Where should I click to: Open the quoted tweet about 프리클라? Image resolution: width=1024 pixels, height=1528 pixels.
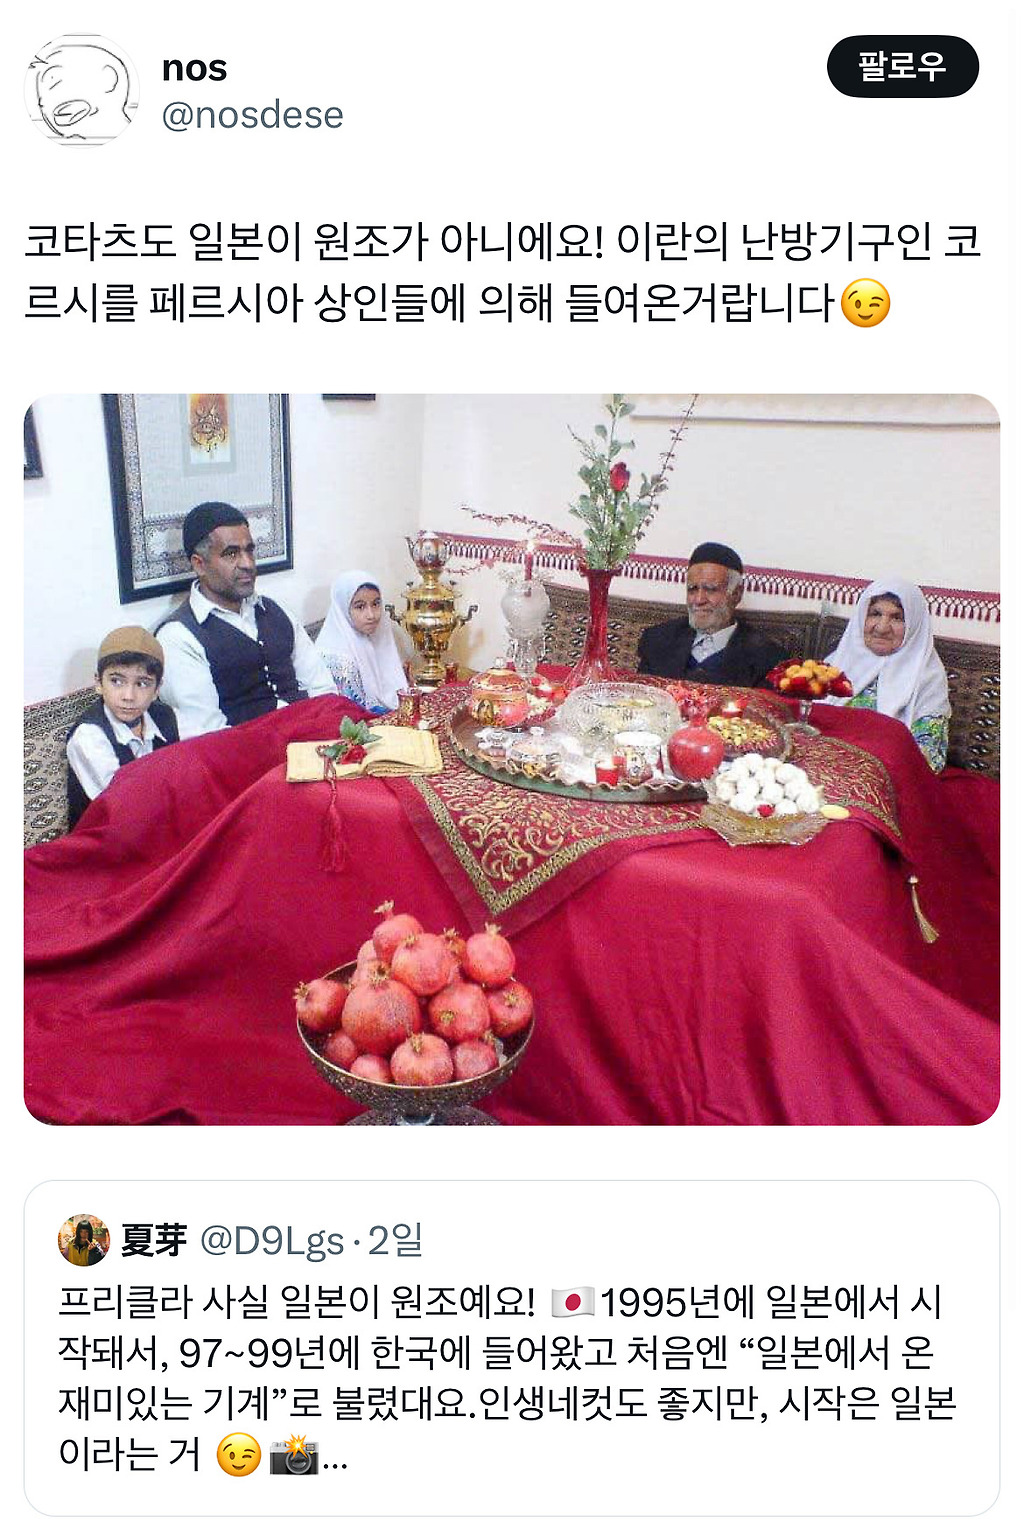point(512,1348)
